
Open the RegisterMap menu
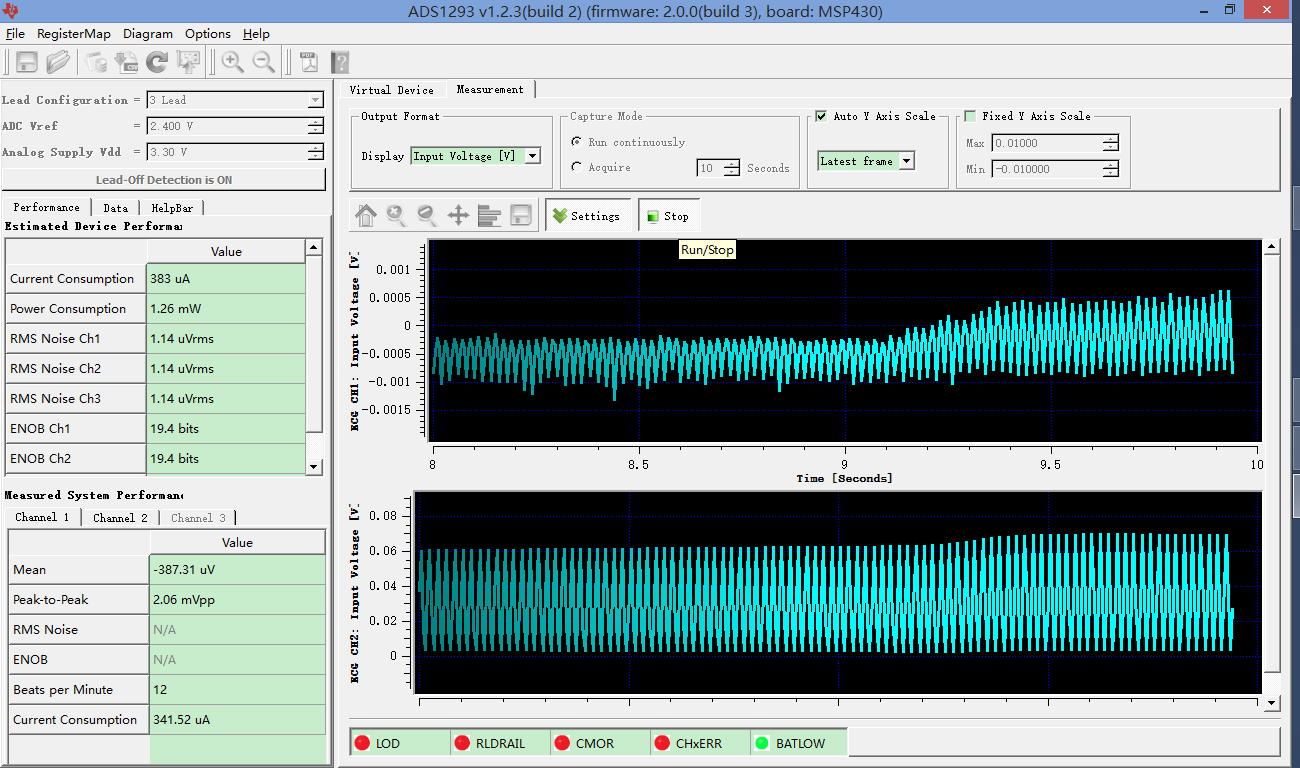click(73, 33)
